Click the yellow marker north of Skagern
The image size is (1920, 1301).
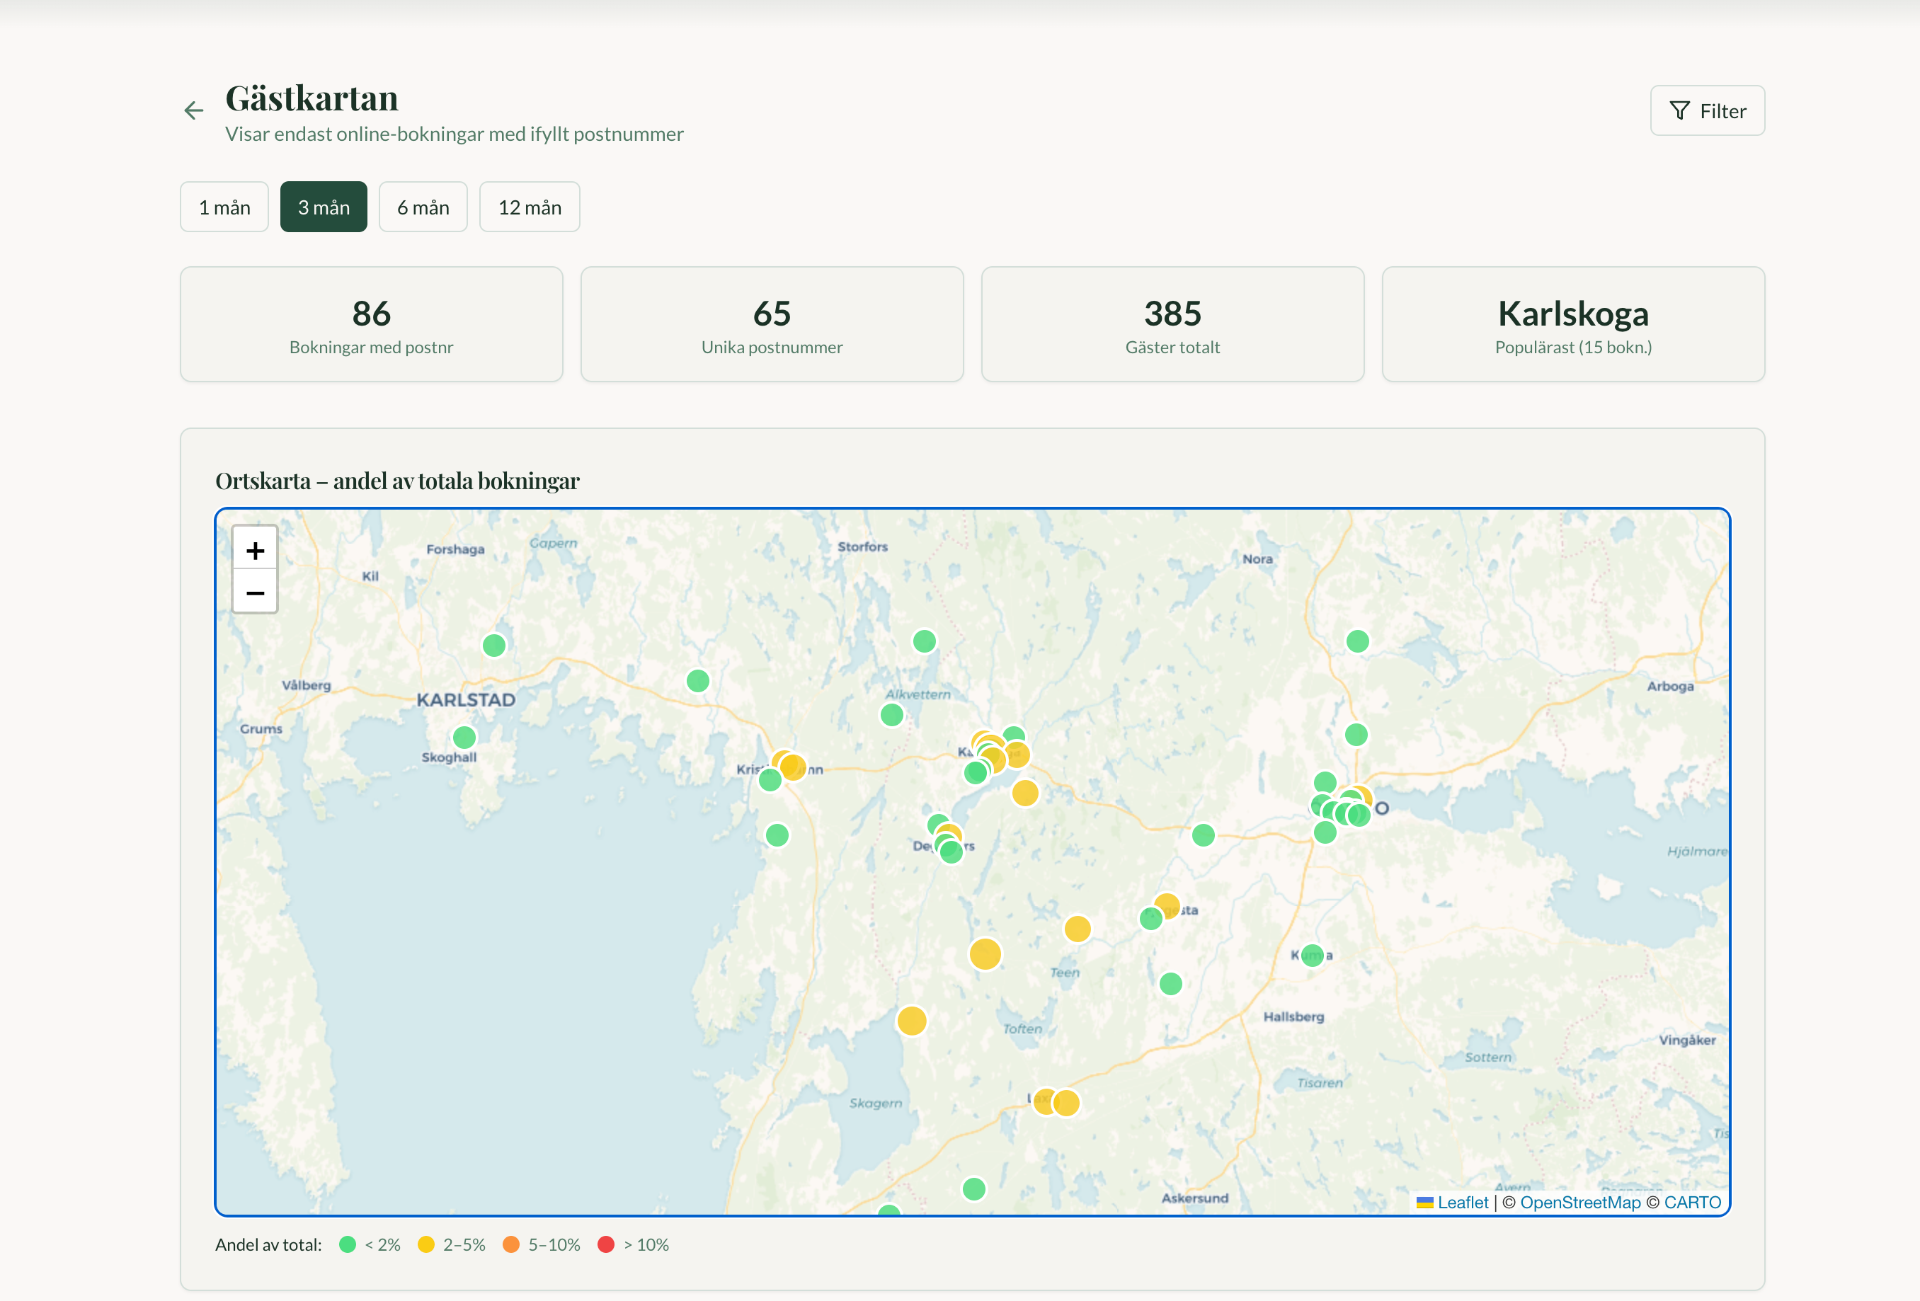pos(911,1021)
